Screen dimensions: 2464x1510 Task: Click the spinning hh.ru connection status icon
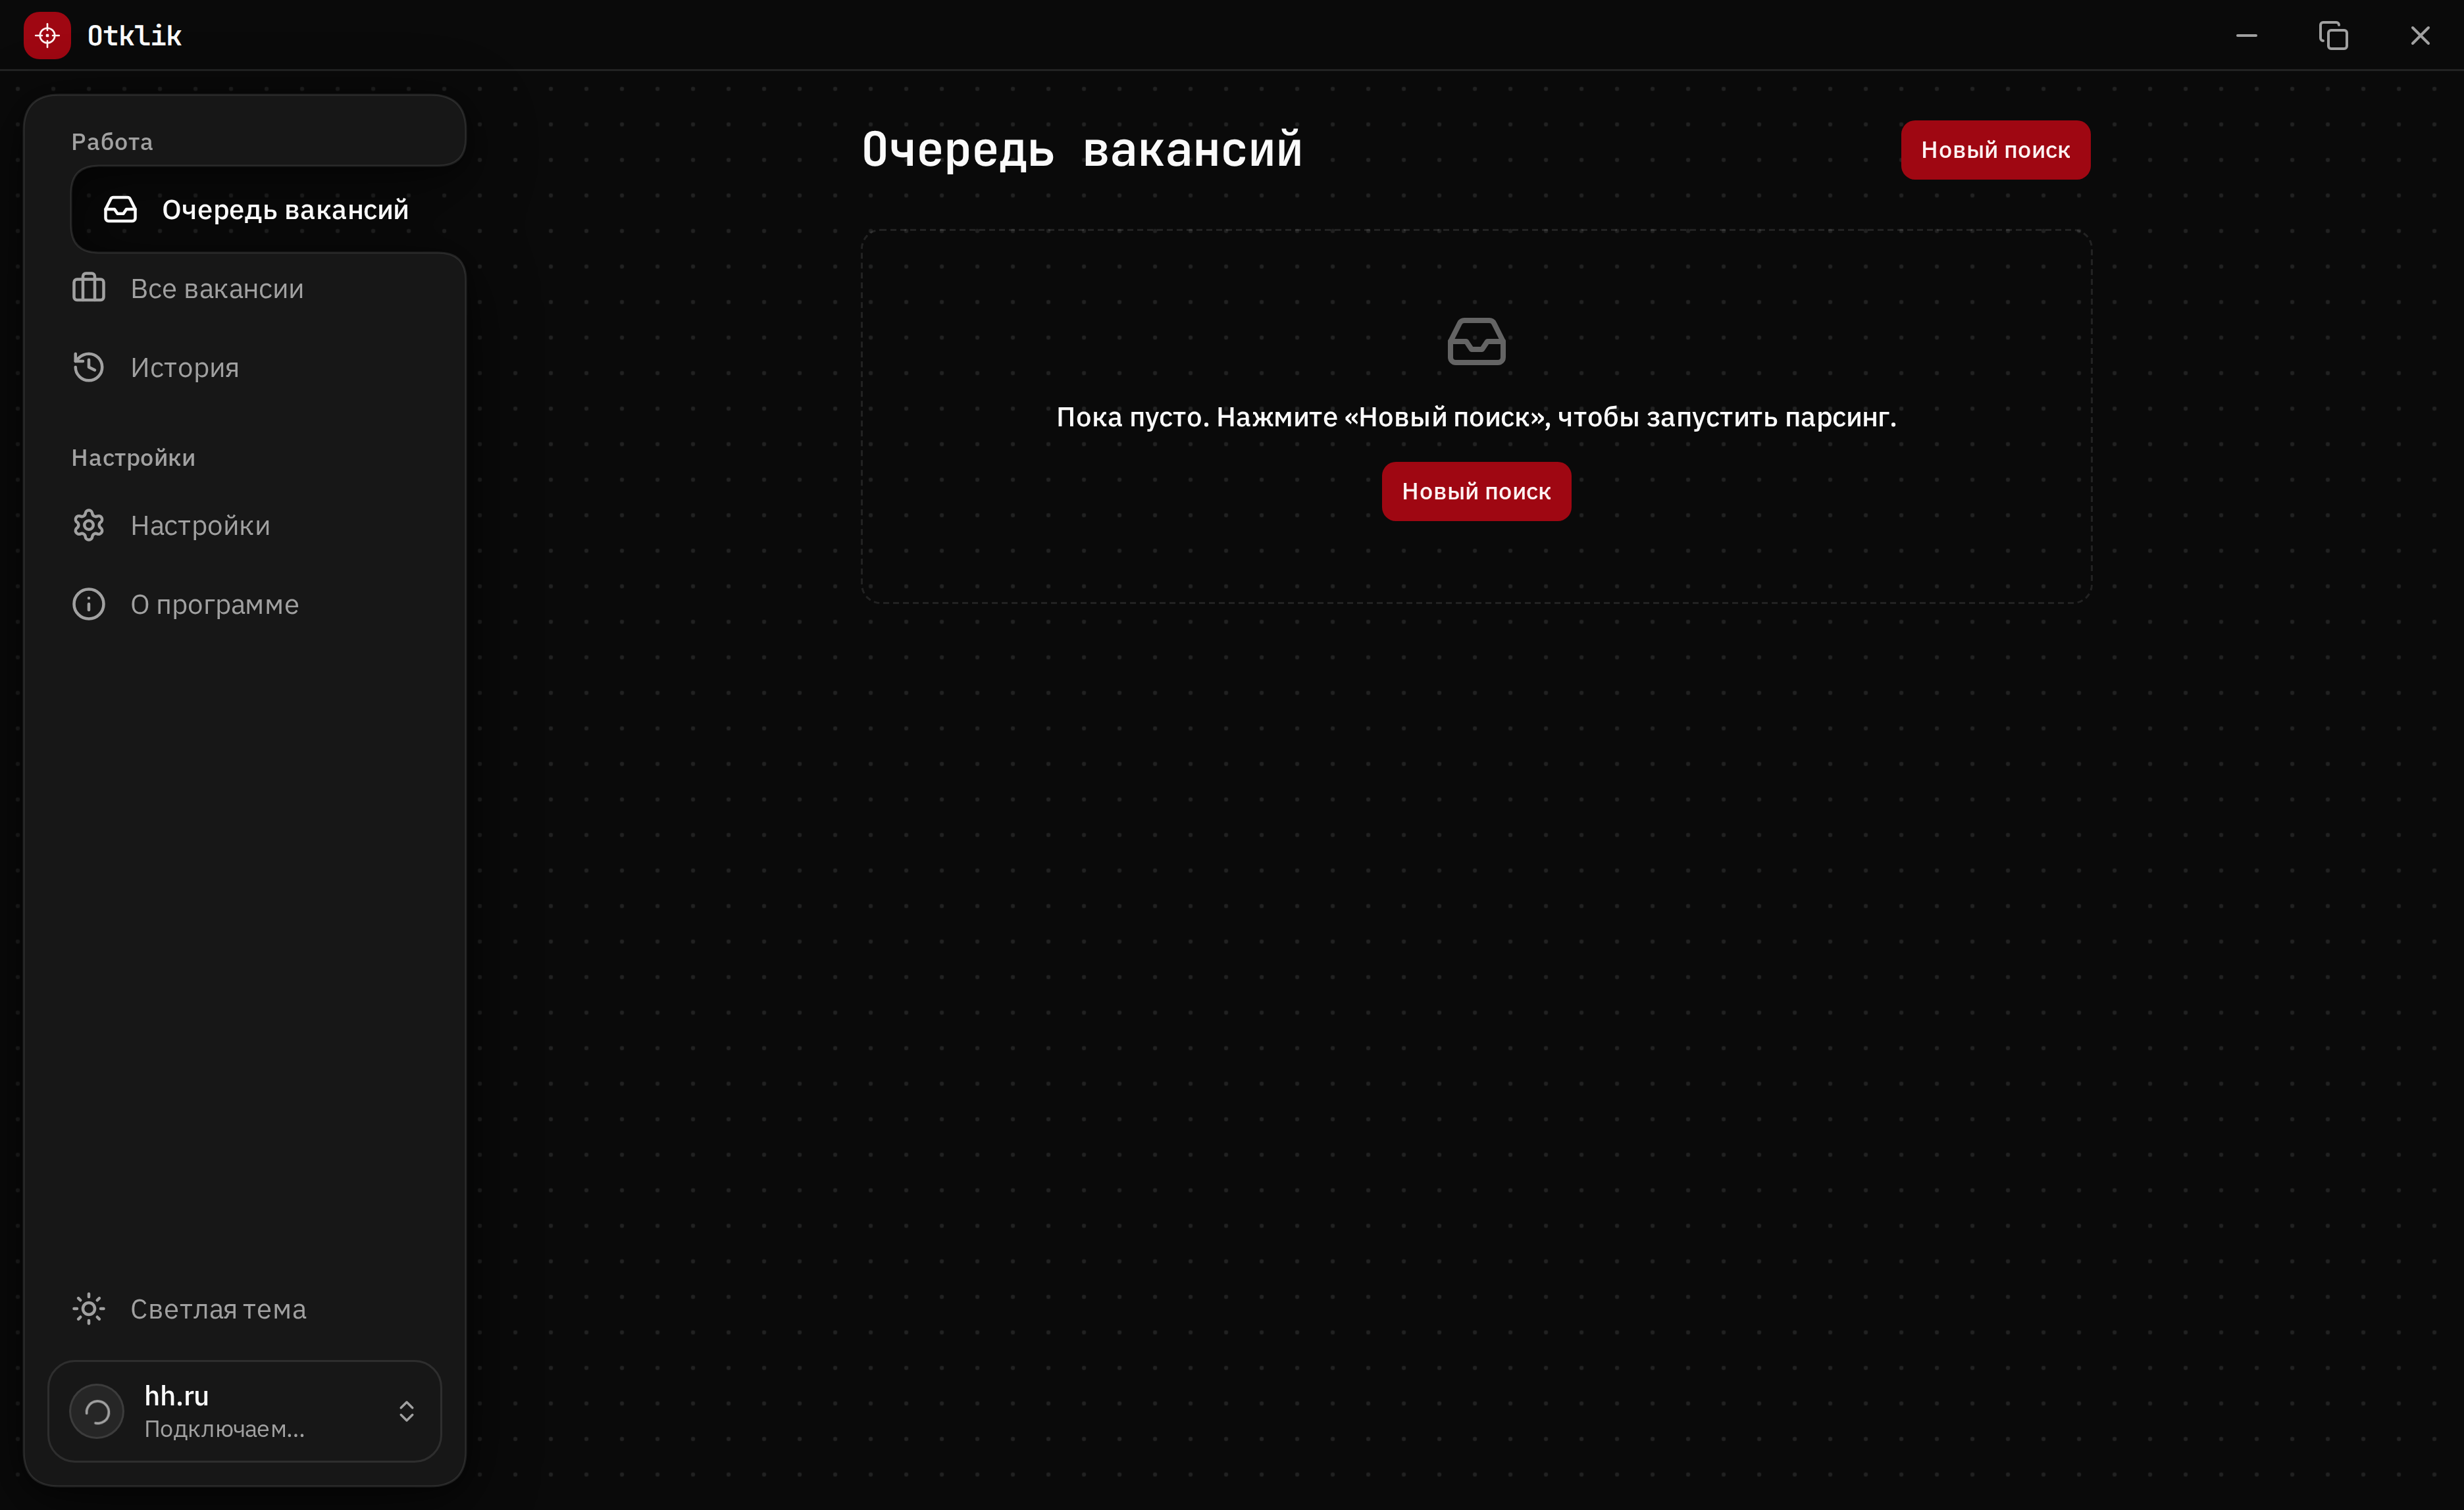pyautogui.click(x=97, y=1411)
